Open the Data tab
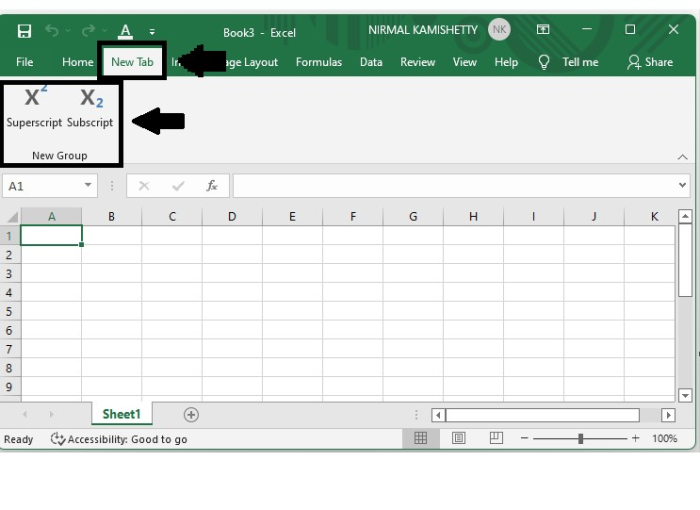 [371, 62]
